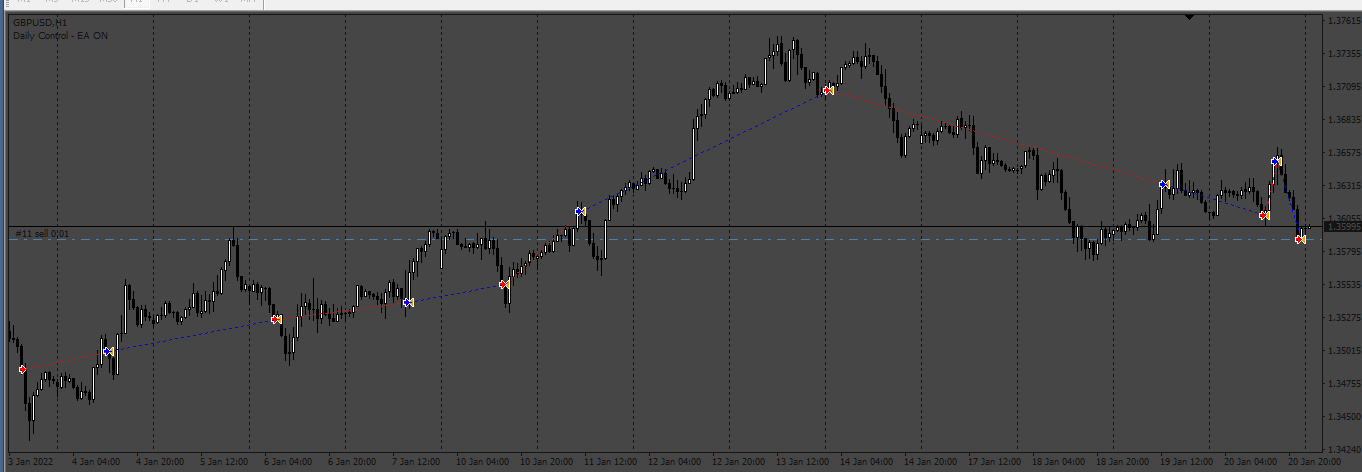Select the red sell arrow at chart start near 1.34755
The image size is (1362, 472).
[22, 369]
